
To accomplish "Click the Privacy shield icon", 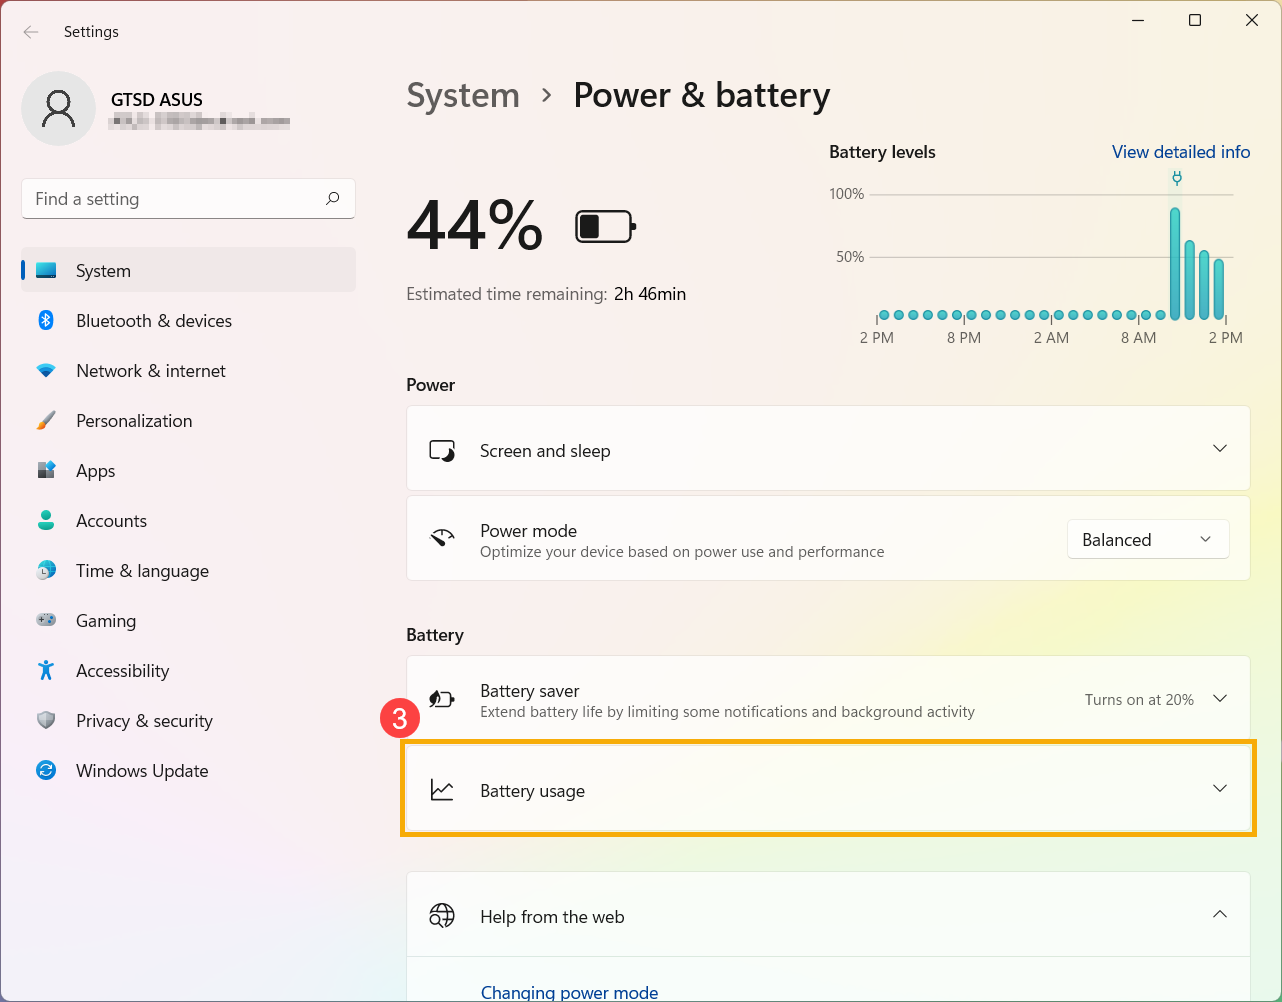I will [46, 720].
